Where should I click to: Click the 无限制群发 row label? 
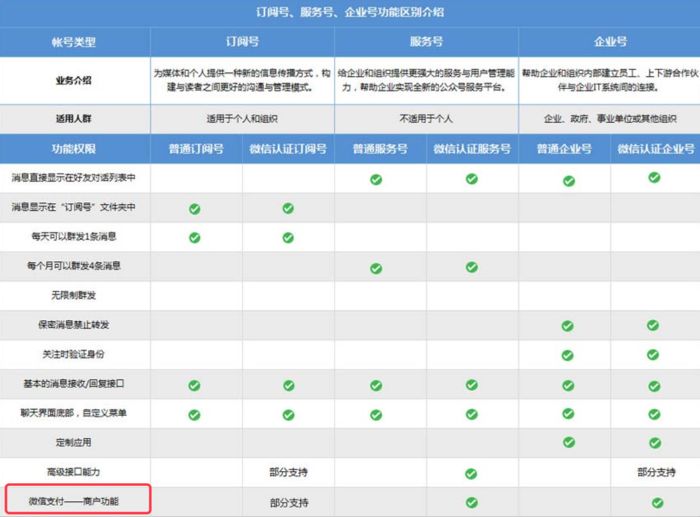74,296
